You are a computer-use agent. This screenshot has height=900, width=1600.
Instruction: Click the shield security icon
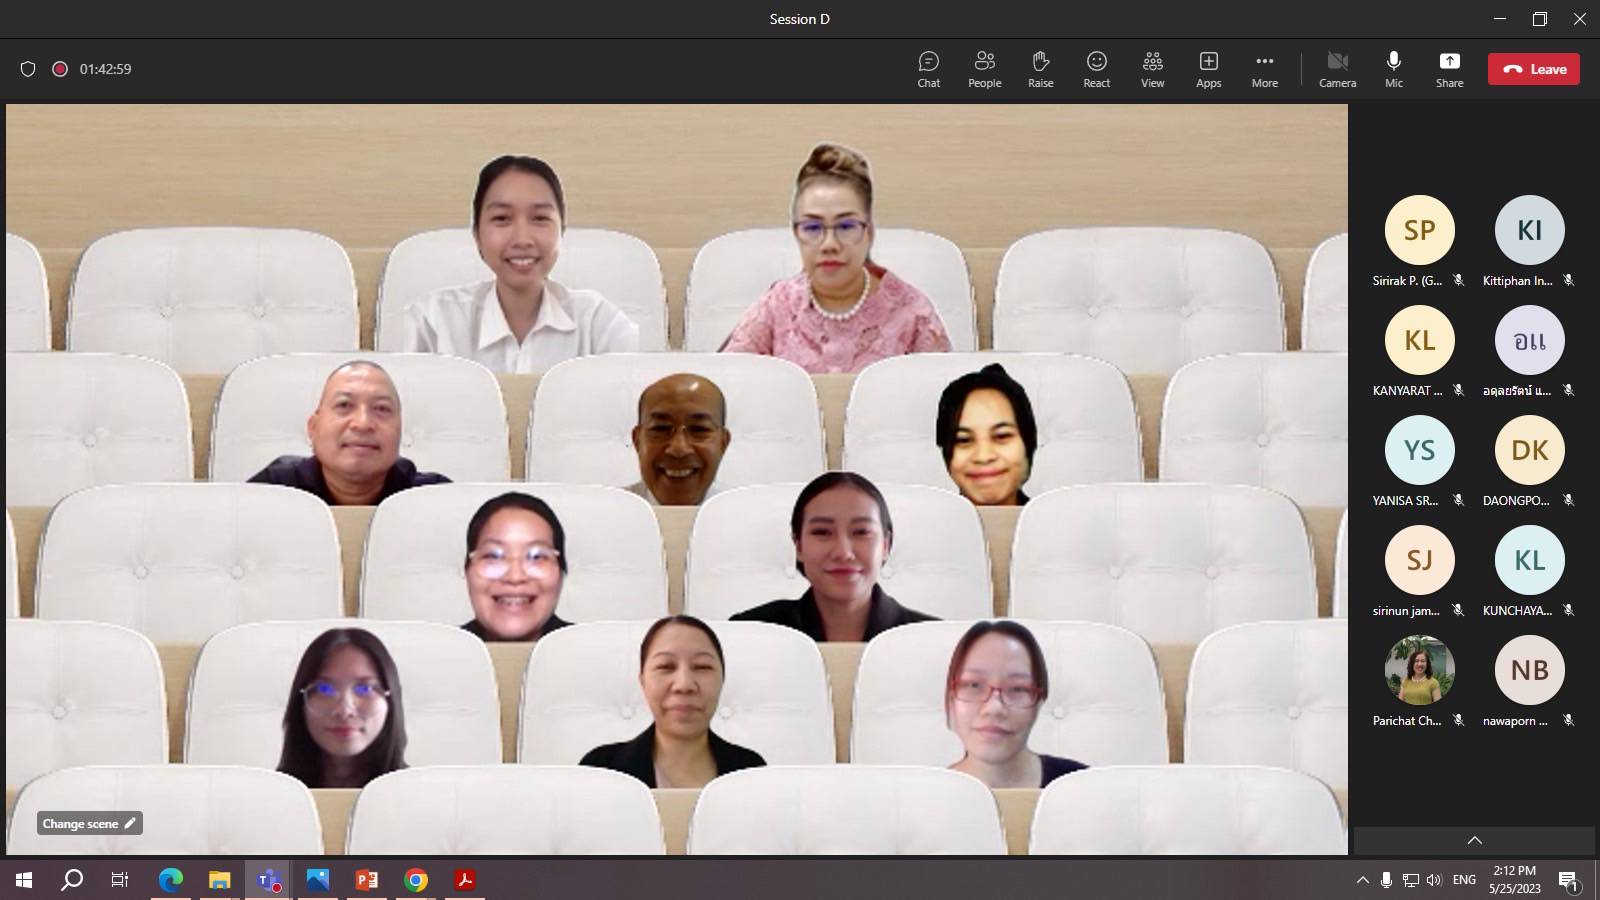28,69
